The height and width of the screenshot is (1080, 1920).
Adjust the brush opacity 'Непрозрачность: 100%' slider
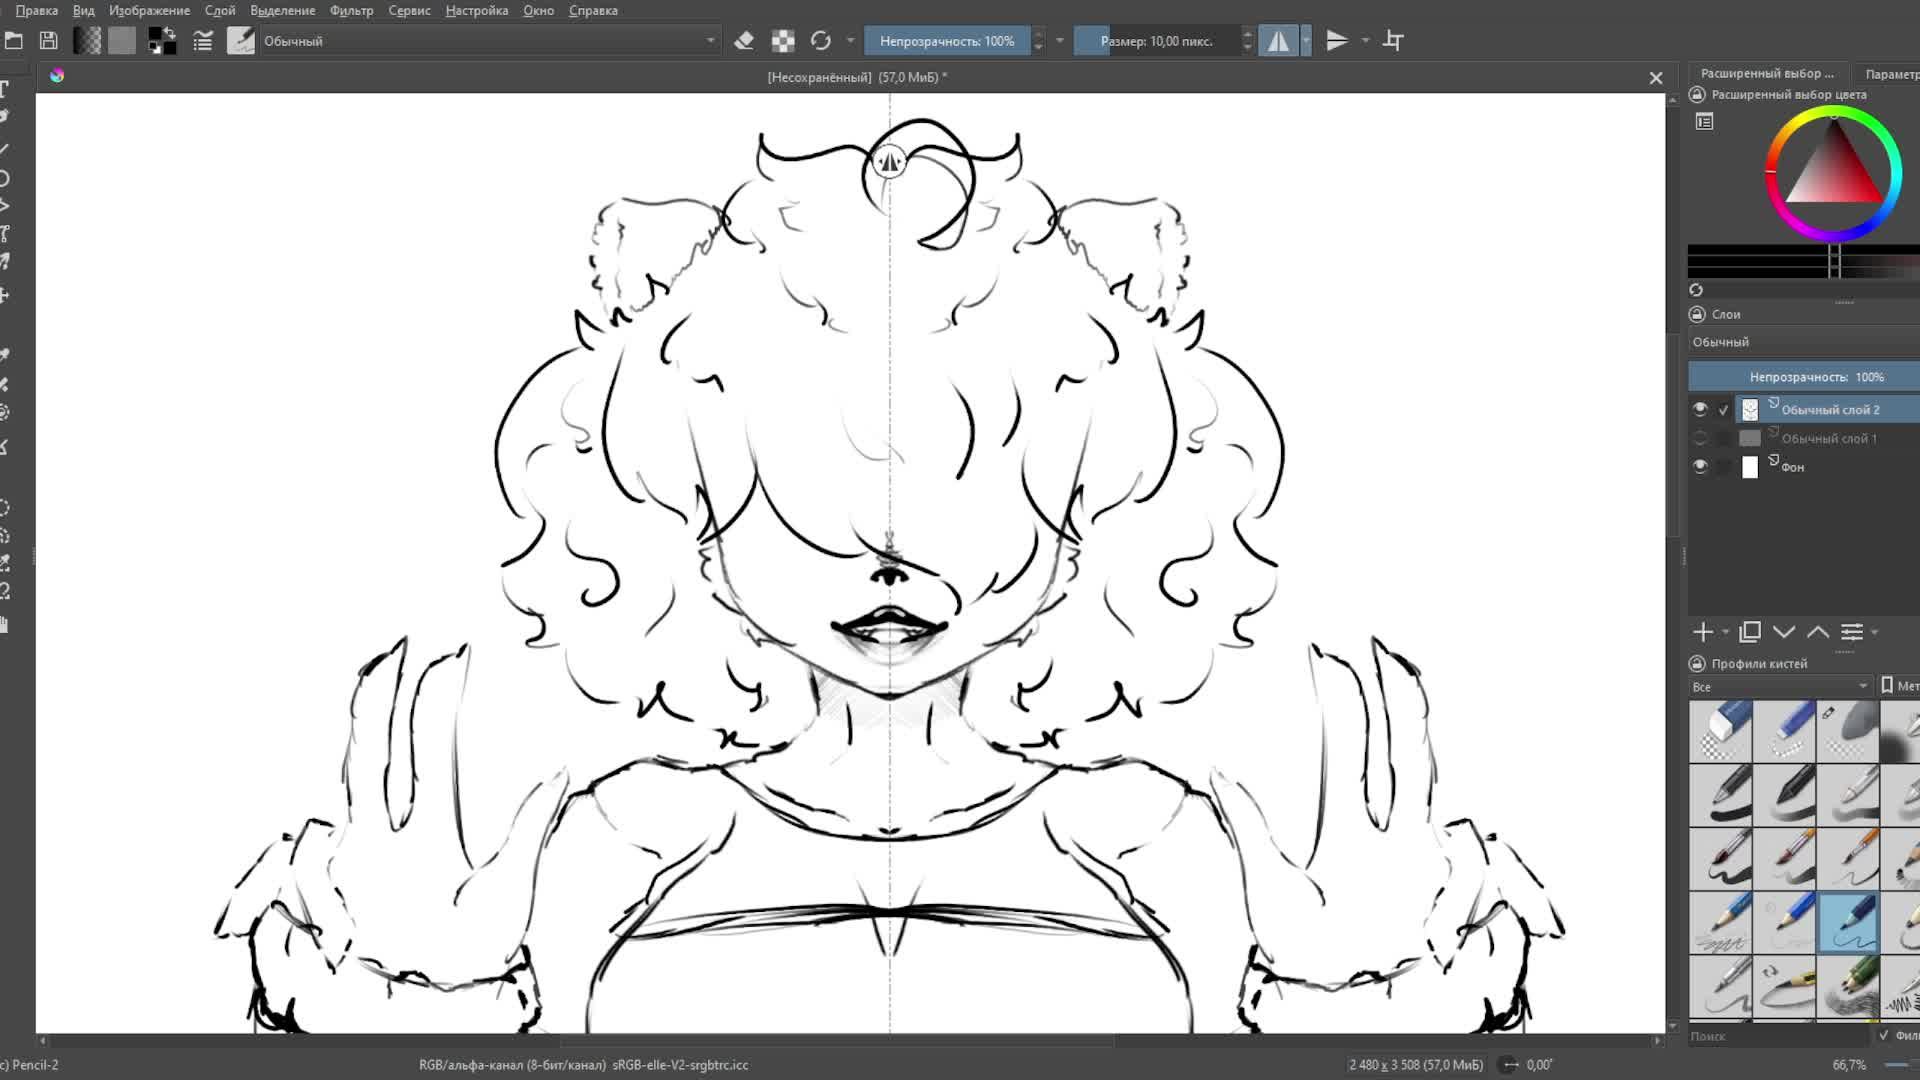click(x=947, y=41)
